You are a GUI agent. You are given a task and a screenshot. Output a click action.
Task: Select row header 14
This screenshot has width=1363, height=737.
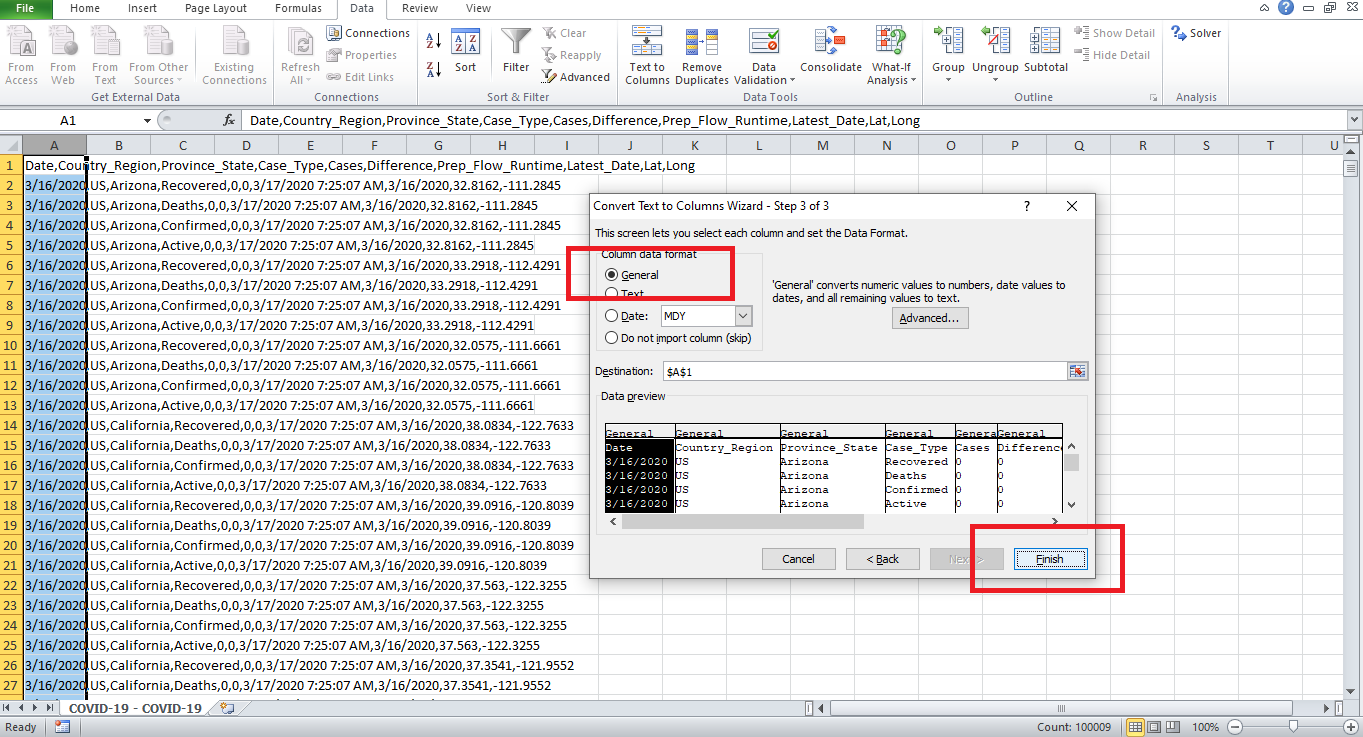11,425
